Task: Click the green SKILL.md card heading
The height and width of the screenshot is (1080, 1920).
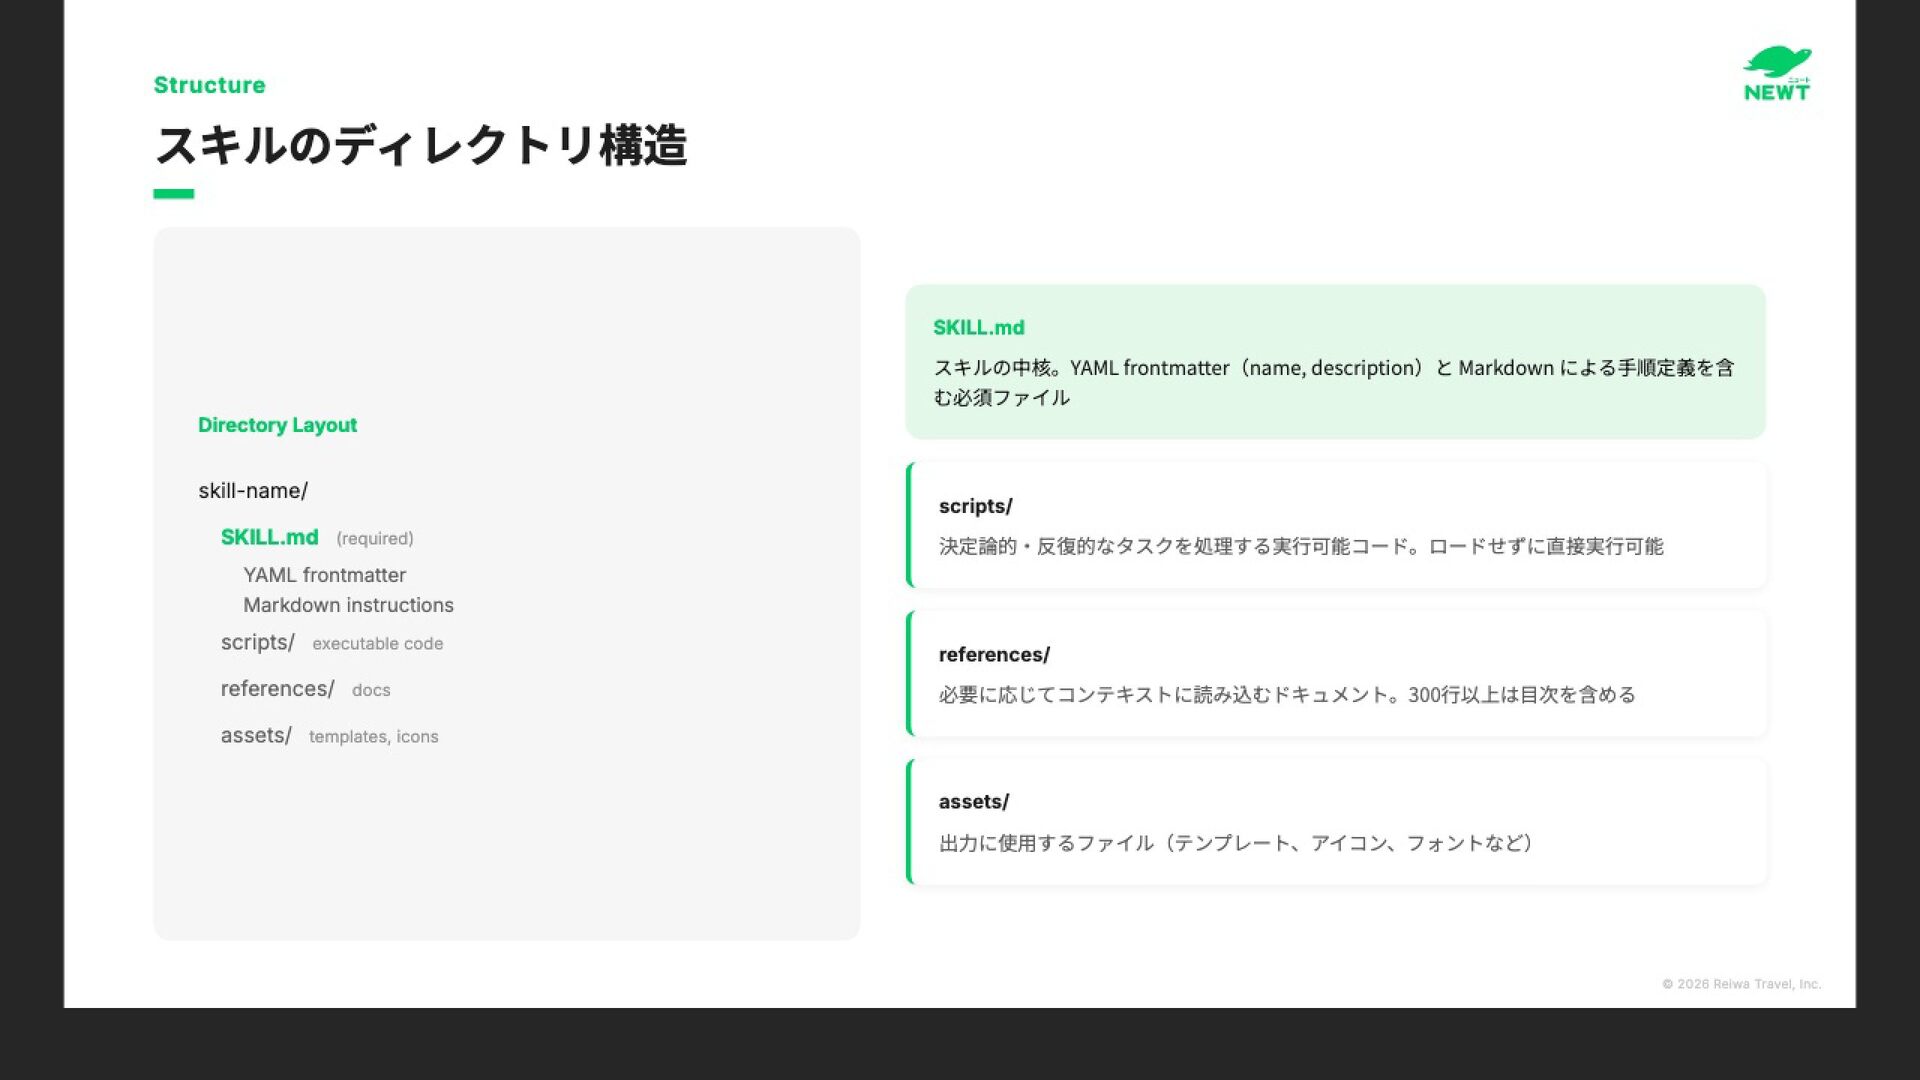Action: (978, 328)
